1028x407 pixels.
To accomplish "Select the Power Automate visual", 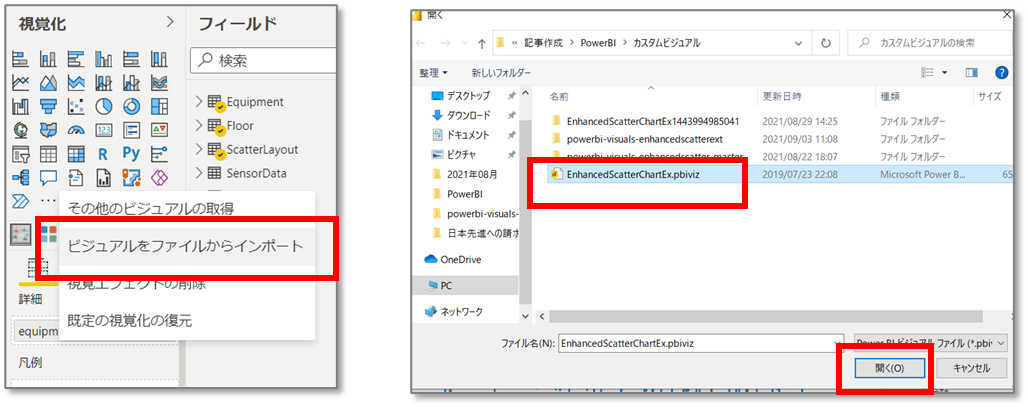I will pos(20,200).
